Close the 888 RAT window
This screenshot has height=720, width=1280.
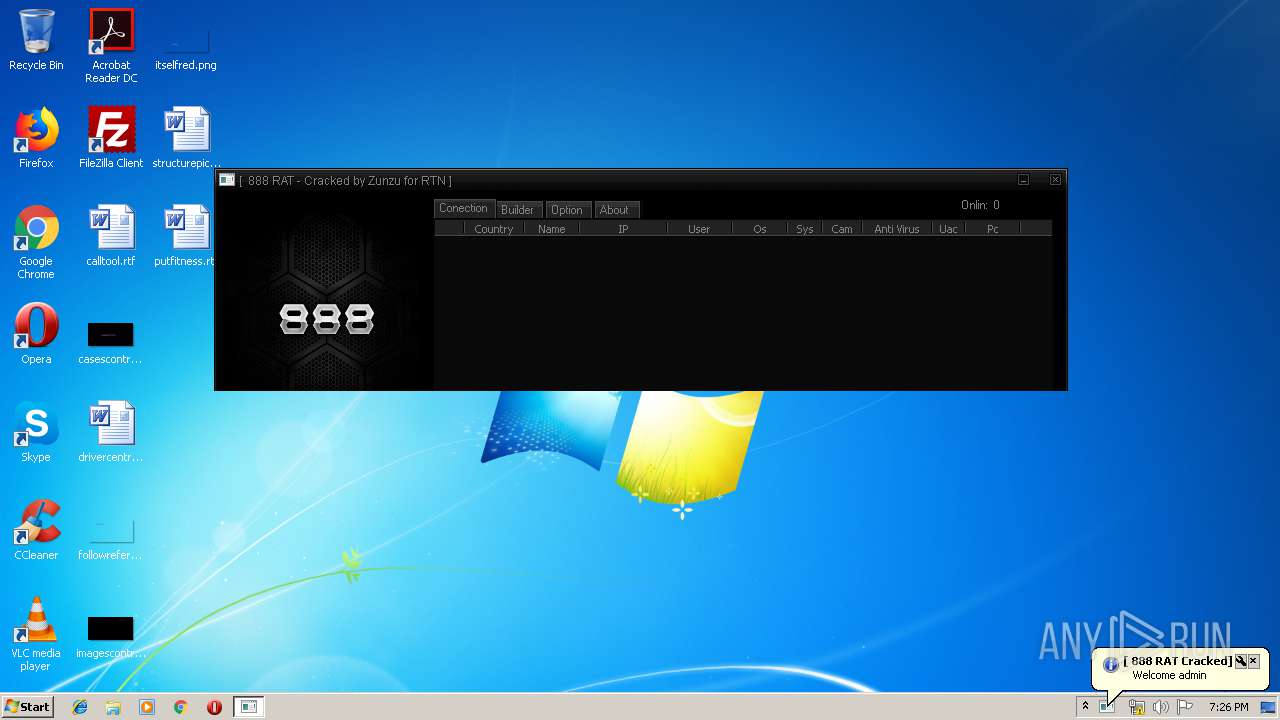click(x=1055, y=180)
